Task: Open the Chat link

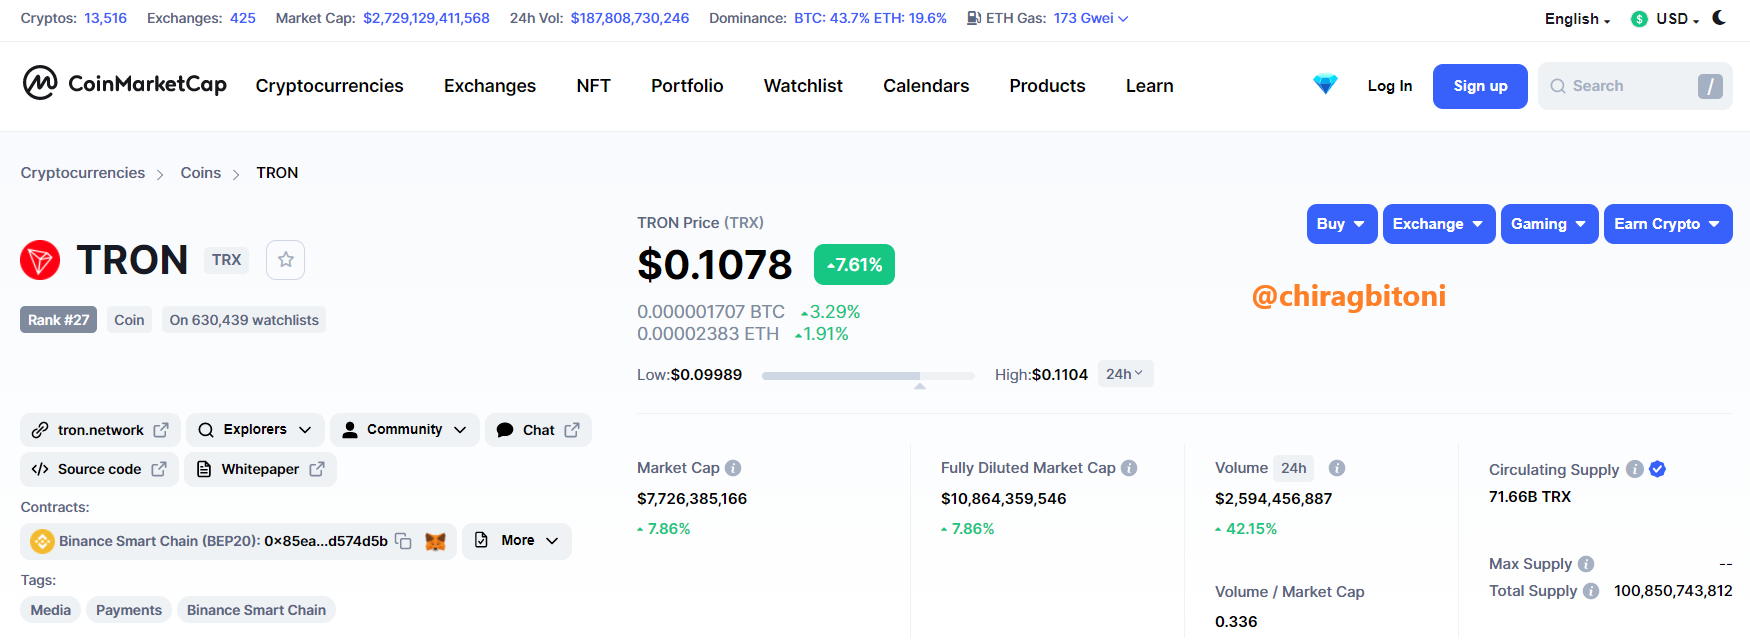Action: 538,430
